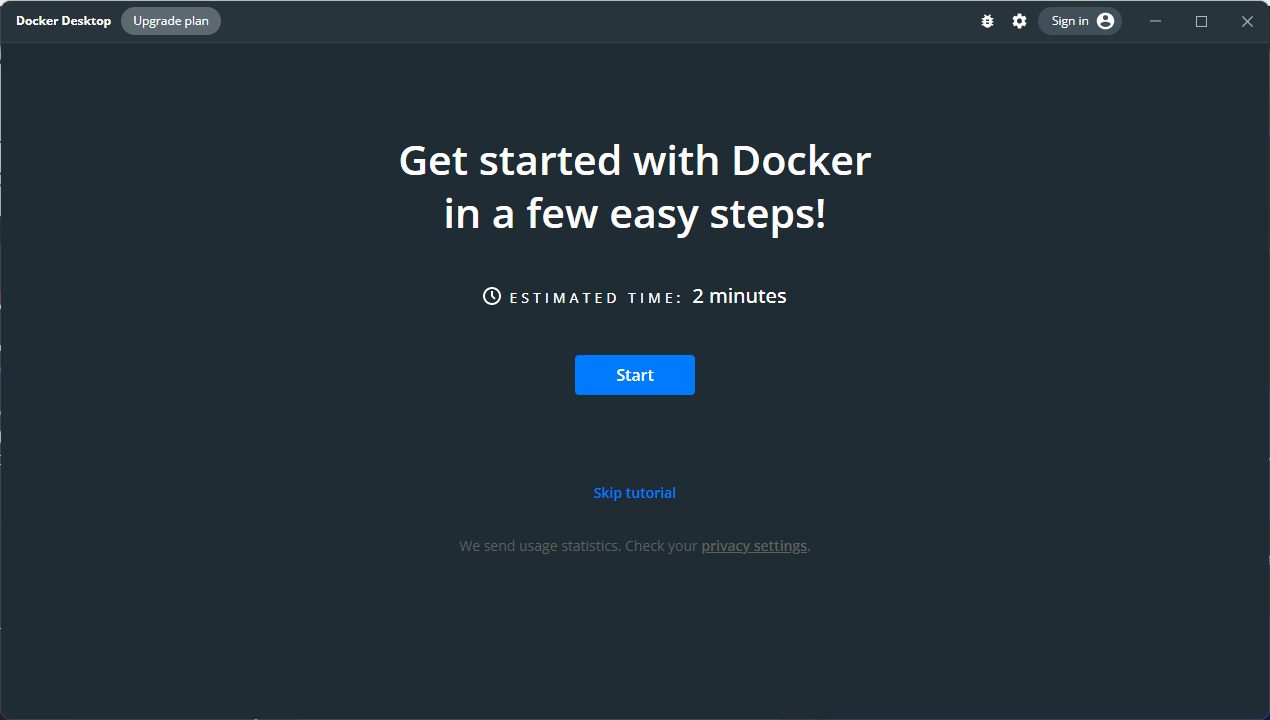Maximize the Docker Desktop window
Screen dimensions: 1270x720
tap(1201, 20)
